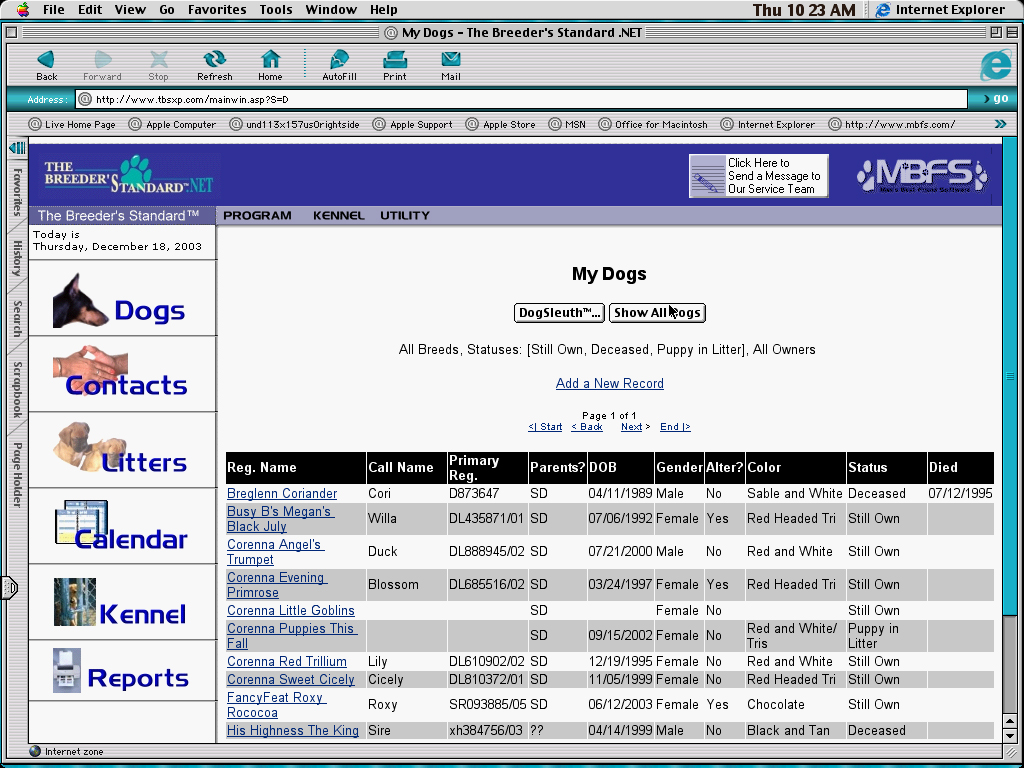
Task: Collapse the Explorer bar side panel arrow
Action: [17, 148]
